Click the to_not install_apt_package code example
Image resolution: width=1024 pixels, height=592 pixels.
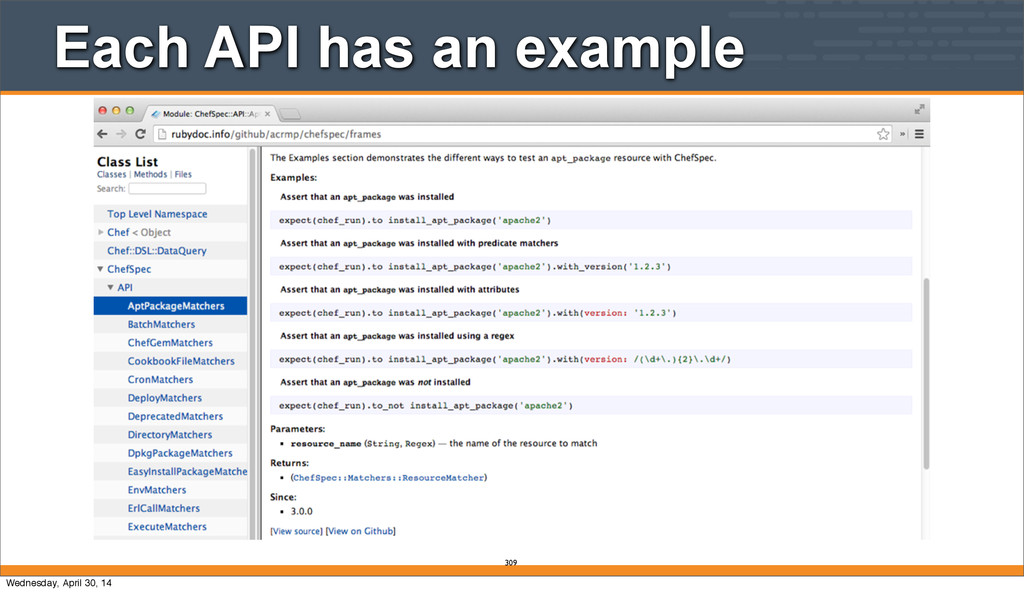tap(591, 406)
